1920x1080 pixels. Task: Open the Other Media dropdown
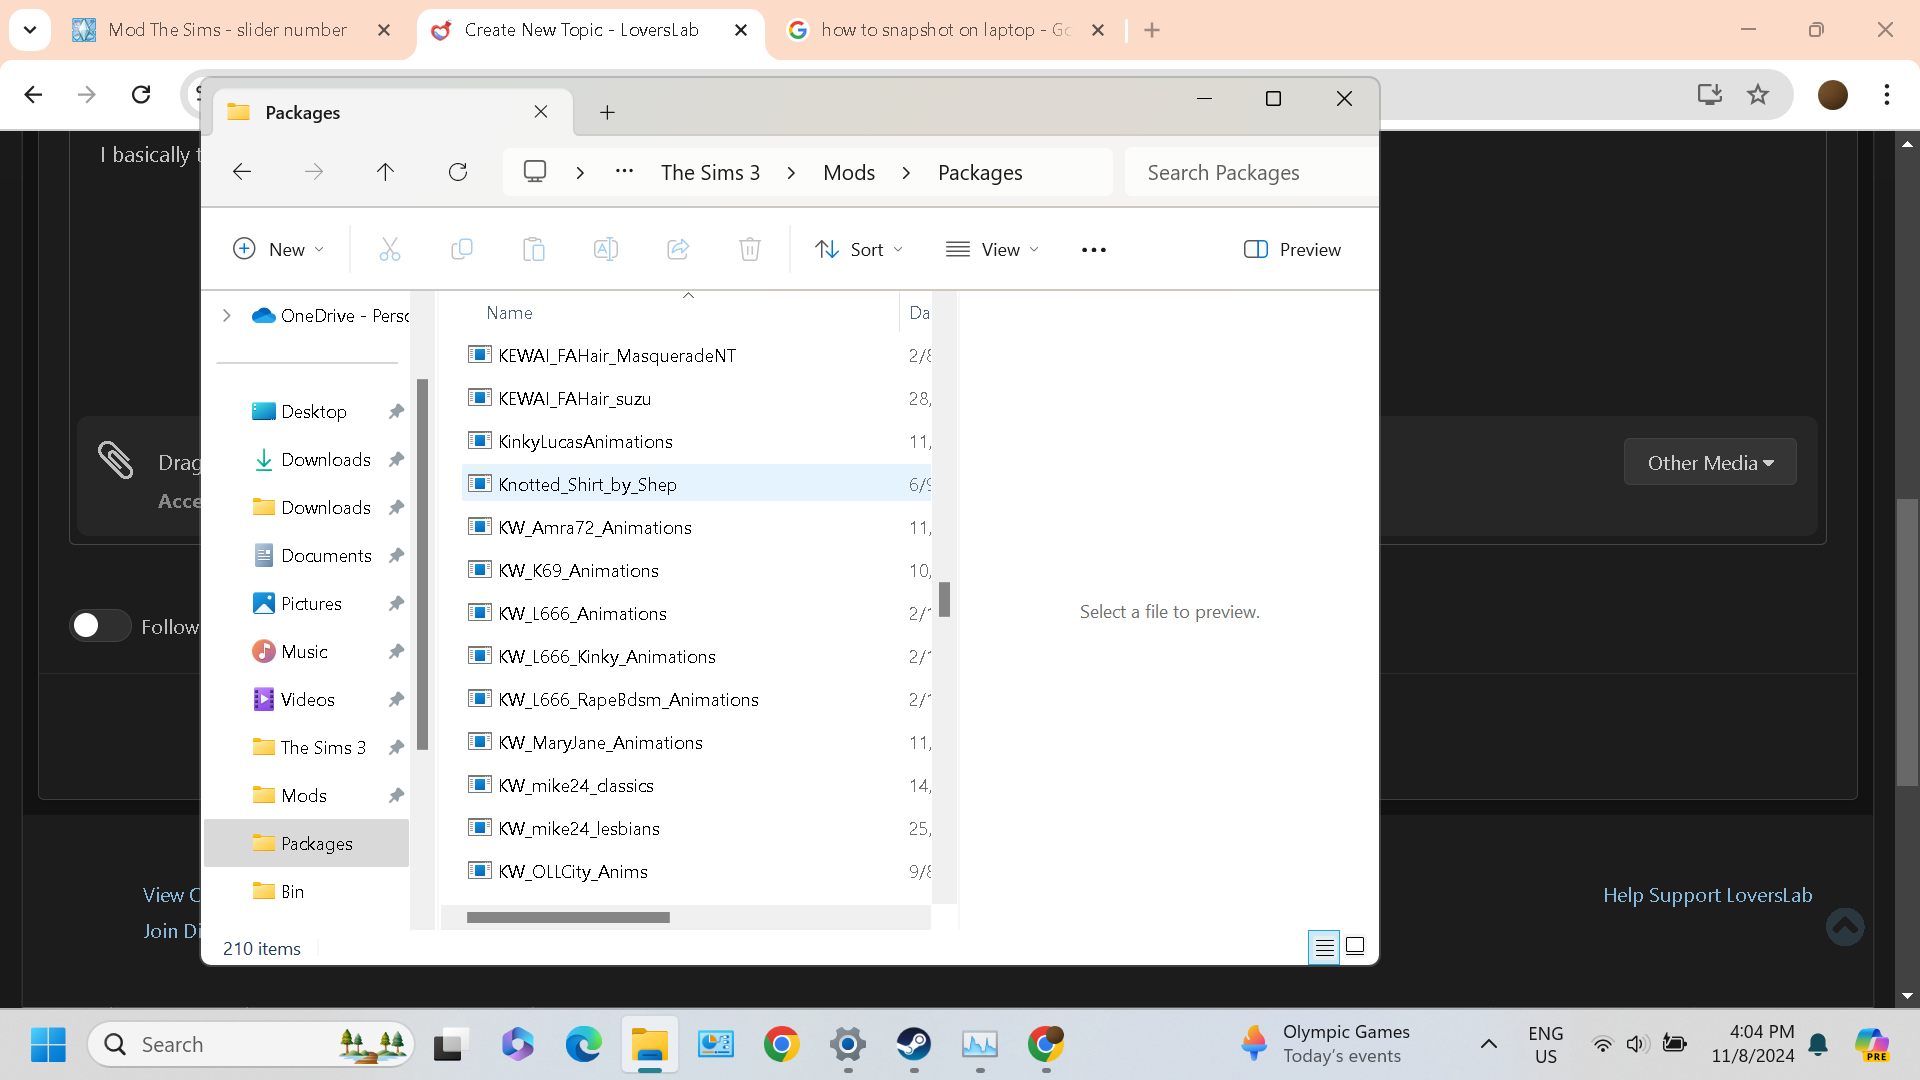click(x=1710, y=463)
